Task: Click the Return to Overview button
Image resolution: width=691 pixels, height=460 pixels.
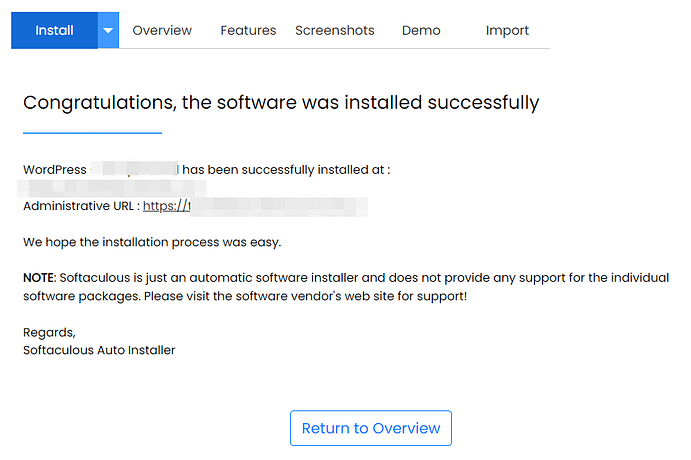Action: (371, 428)
